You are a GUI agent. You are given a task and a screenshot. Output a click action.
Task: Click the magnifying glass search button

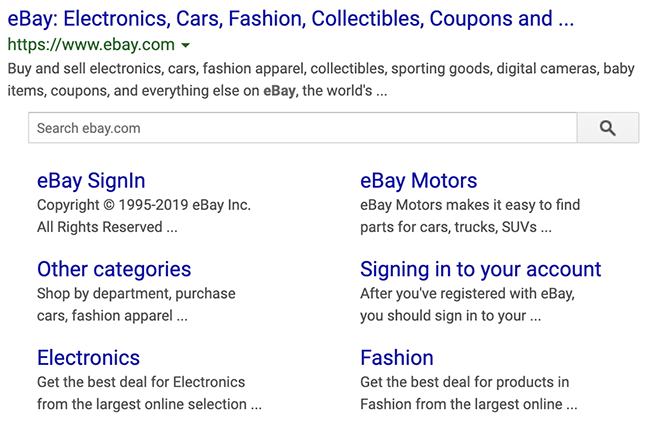pos(608,128)
